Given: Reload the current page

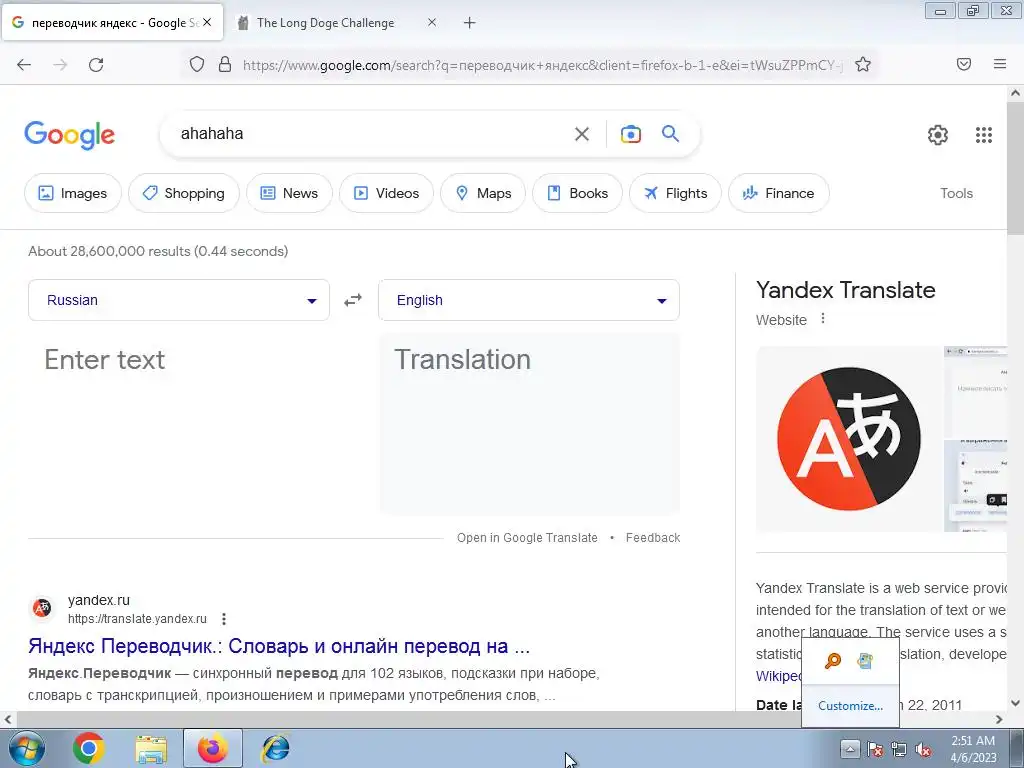Looking at the screenshot, I should 96,64.
